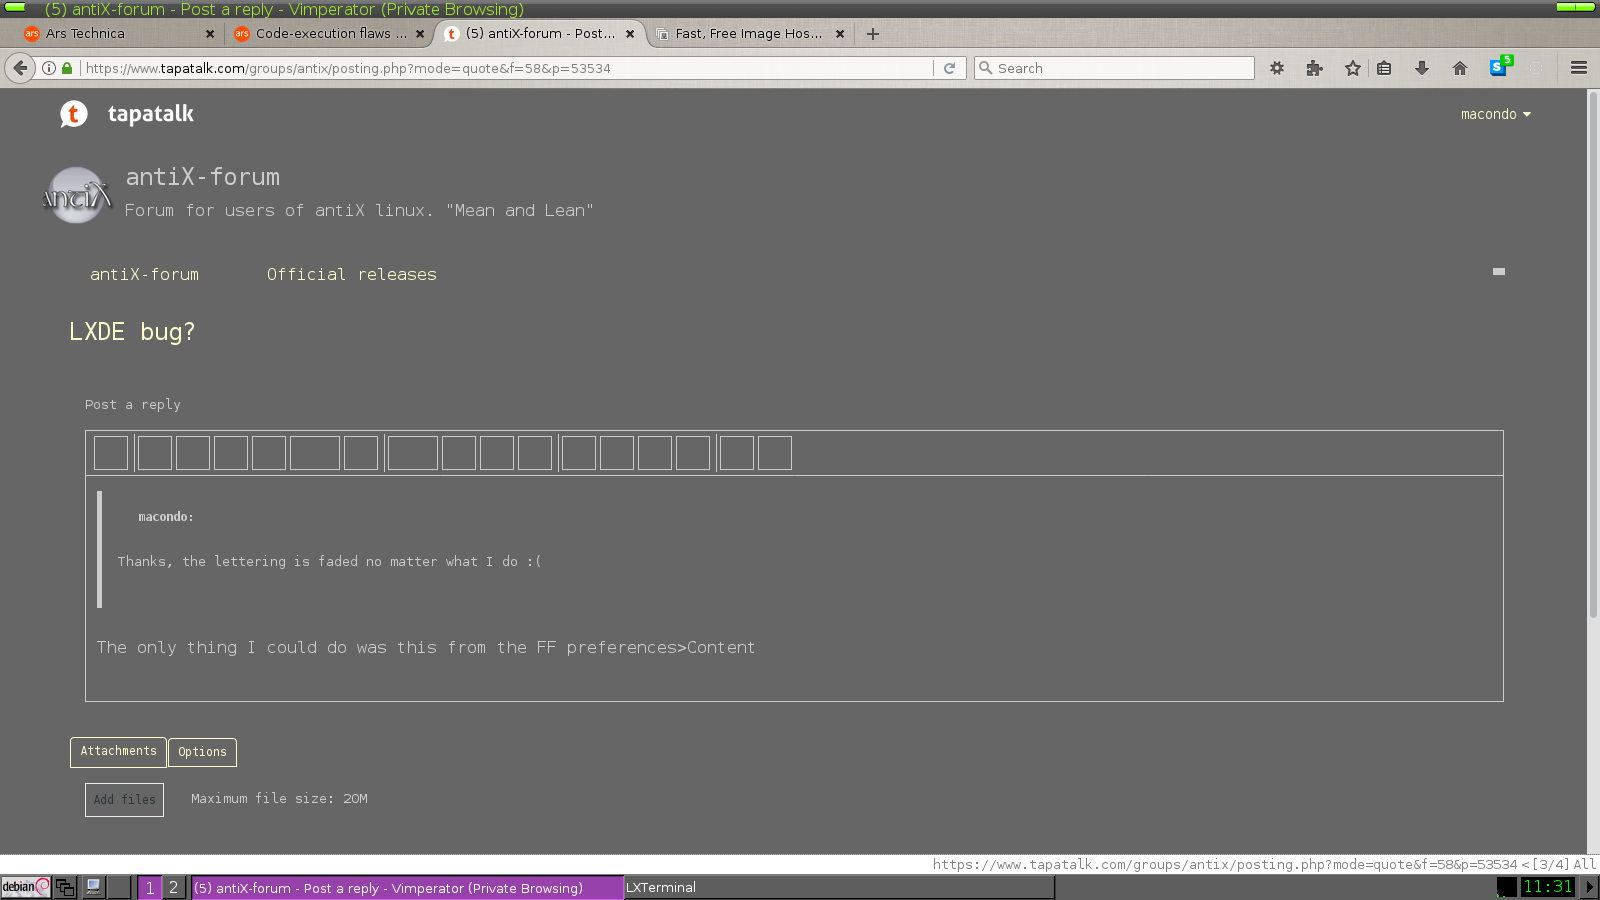This screenshot has width=1600, height=900.
Task: Close the Code-execution flaws tab
Action: (x=420, y=34)
